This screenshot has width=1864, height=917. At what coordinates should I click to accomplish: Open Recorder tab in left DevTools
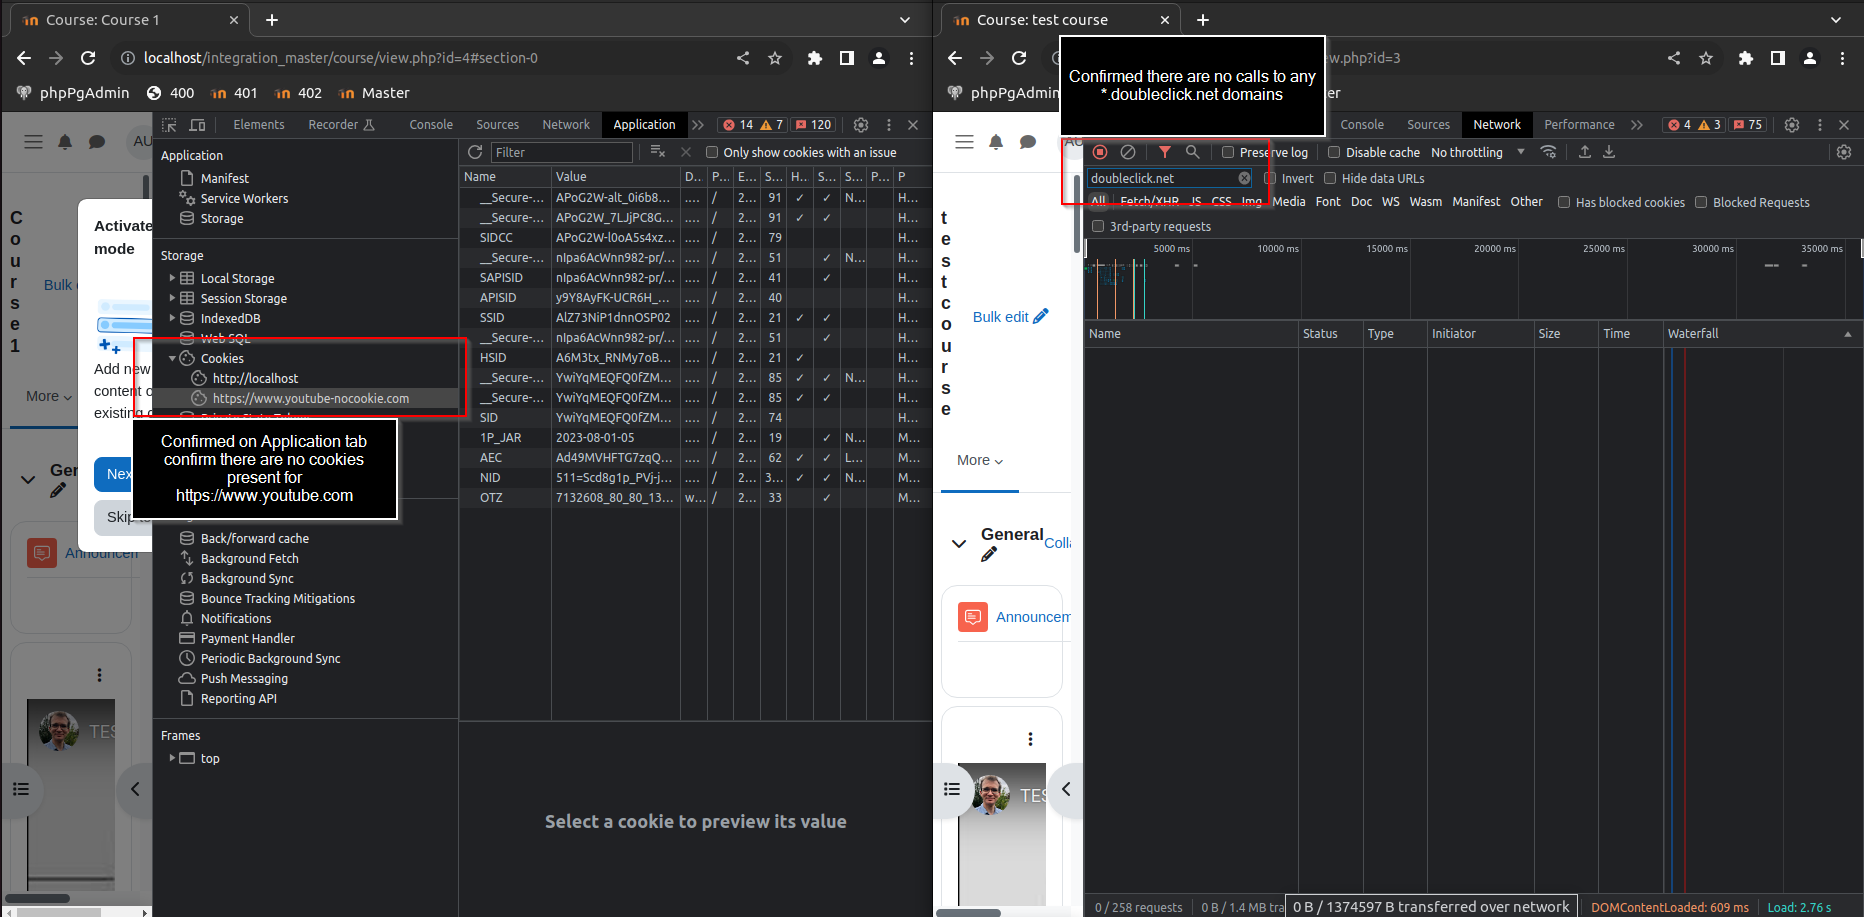[341, 125]
